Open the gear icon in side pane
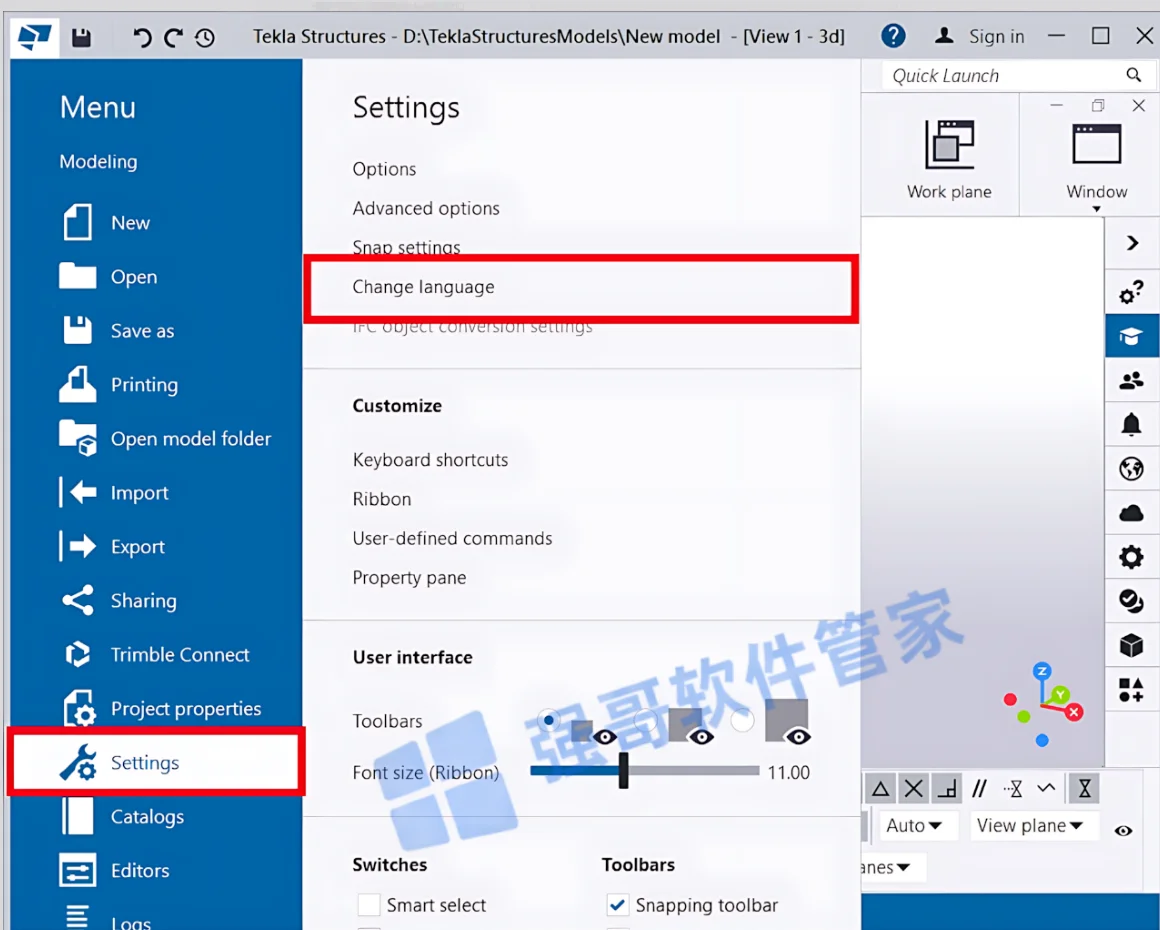Image resolution: width=1160 pixels, height=930 pixels. click(1130, 556)
